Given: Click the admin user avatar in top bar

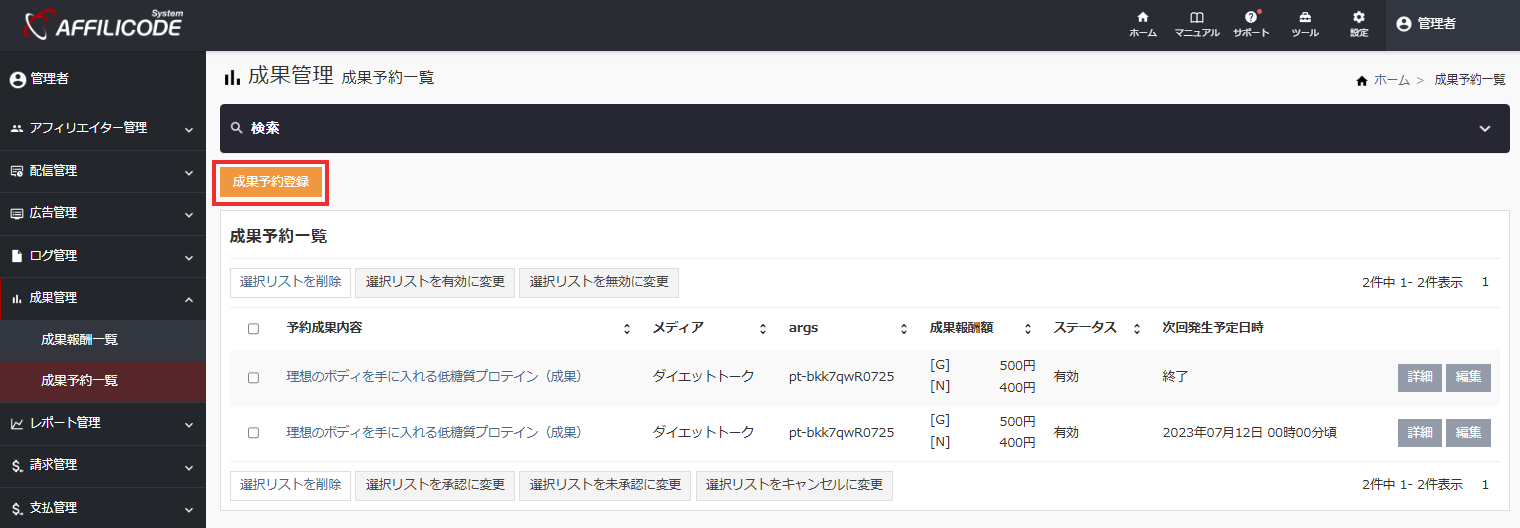Looking at the screenshot, I should coord(1403,24).
